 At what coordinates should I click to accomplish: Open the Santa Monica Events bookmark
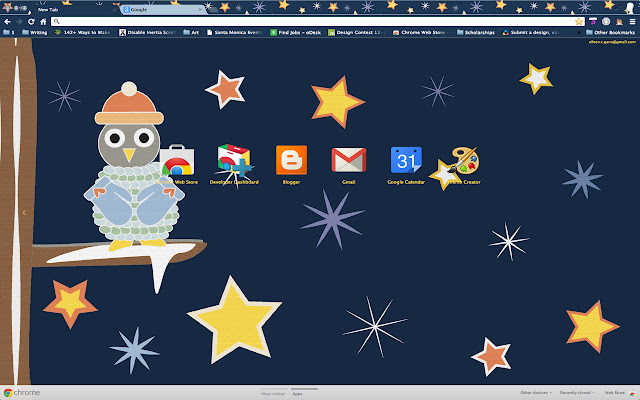[x=234, y=32]
